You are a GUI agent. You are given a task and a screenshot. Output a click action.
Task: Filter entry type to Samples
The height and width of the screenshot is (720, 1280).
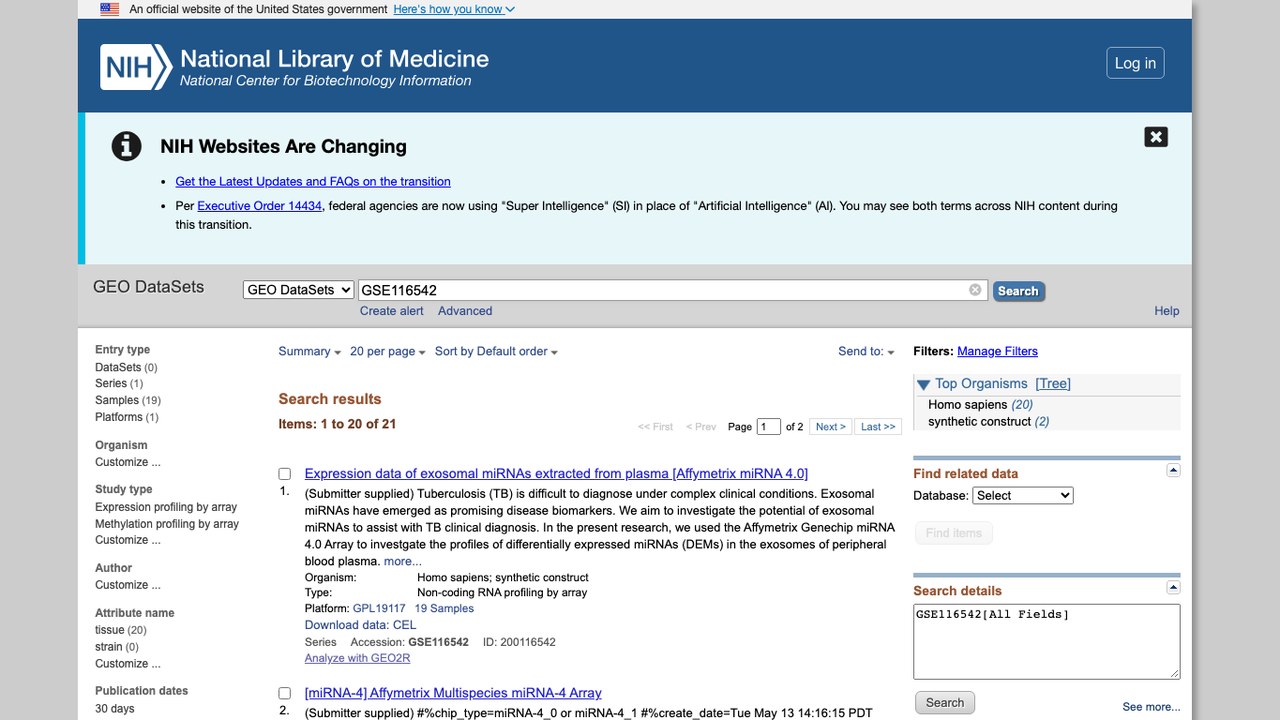[117, 400]
